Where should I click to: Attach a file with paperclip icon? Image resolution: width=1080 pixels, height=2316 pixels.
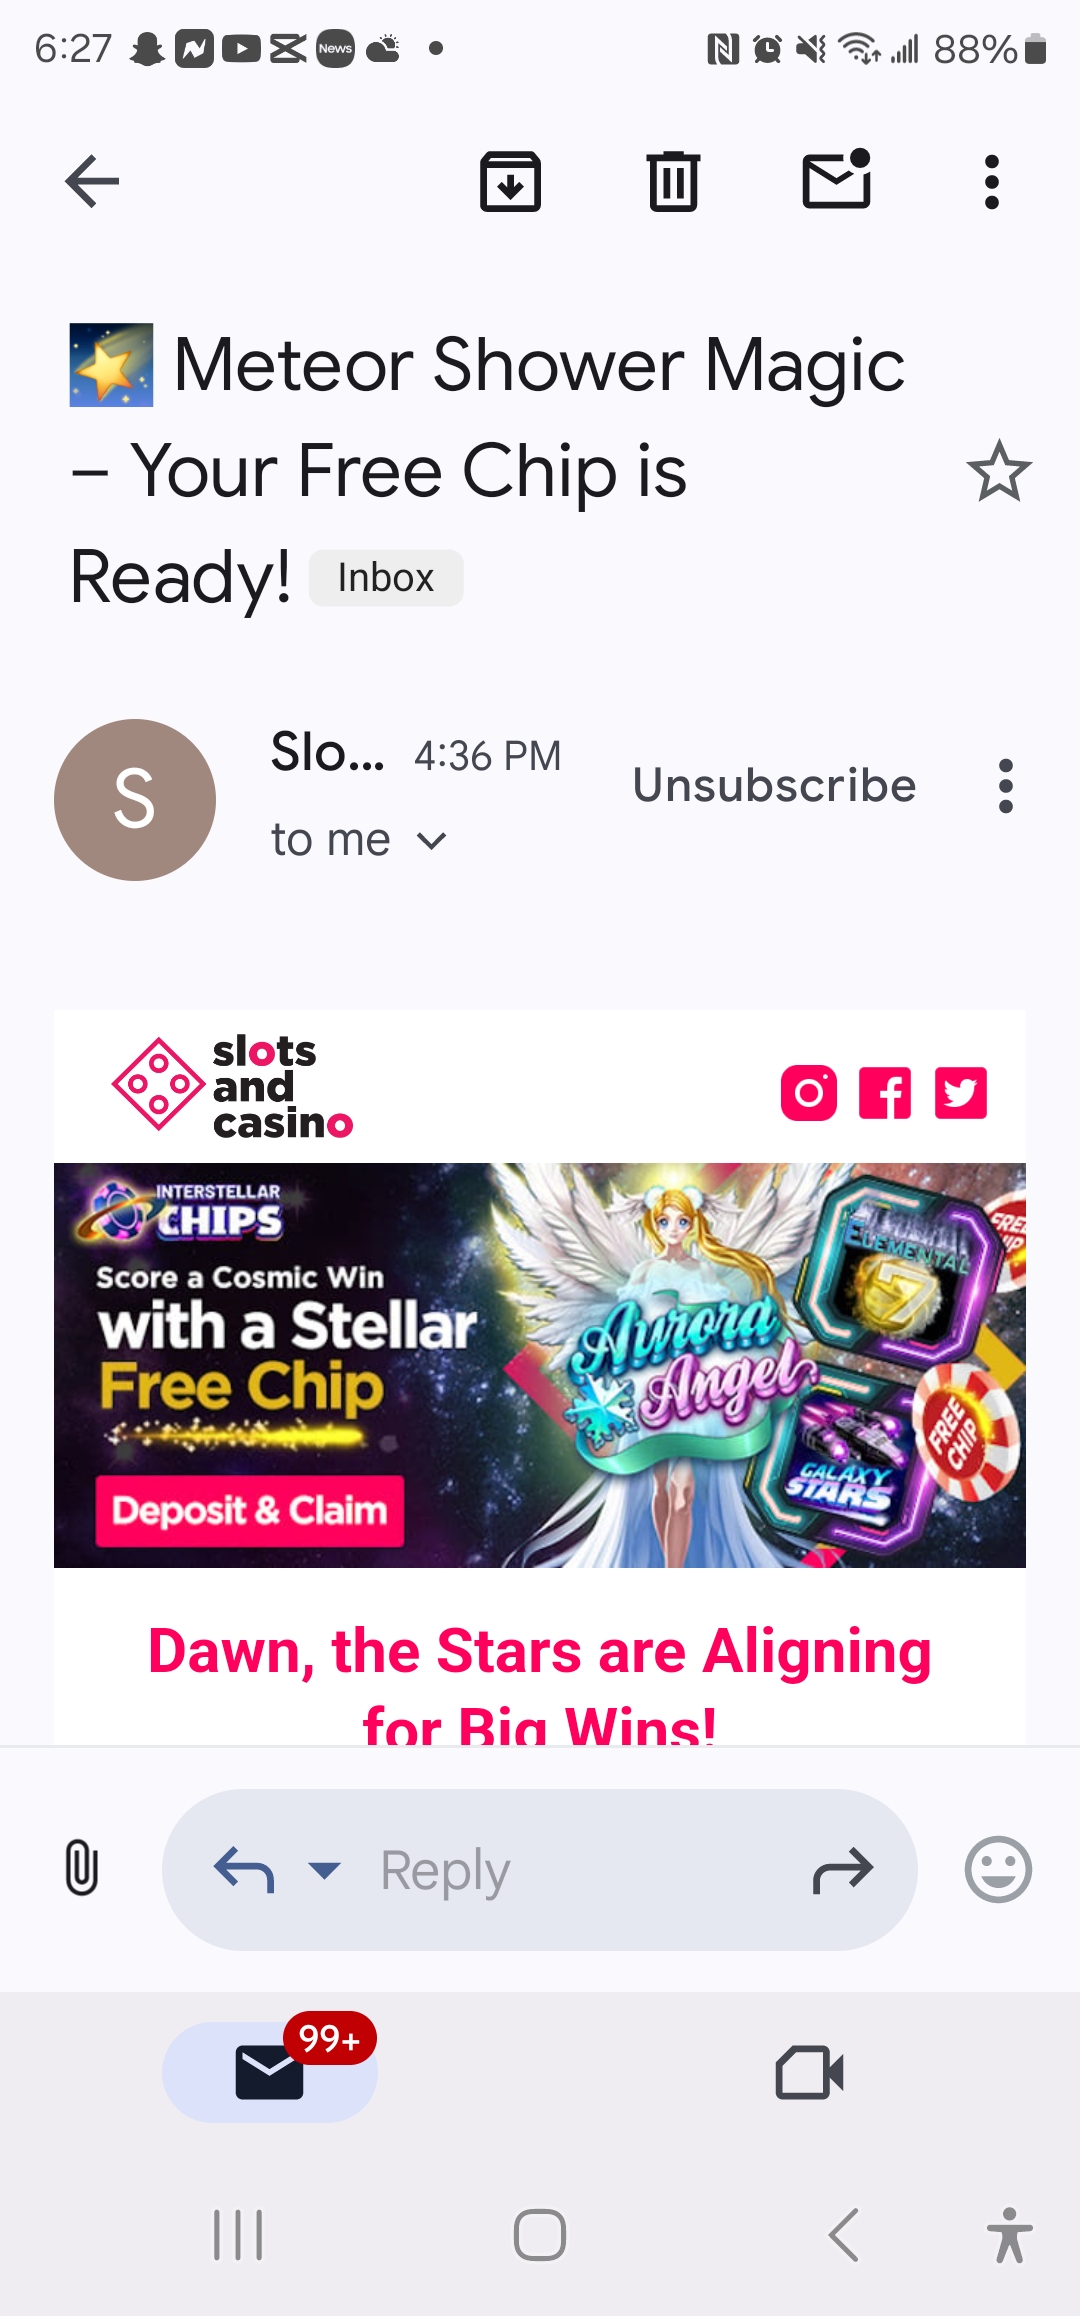[82, 1868]
